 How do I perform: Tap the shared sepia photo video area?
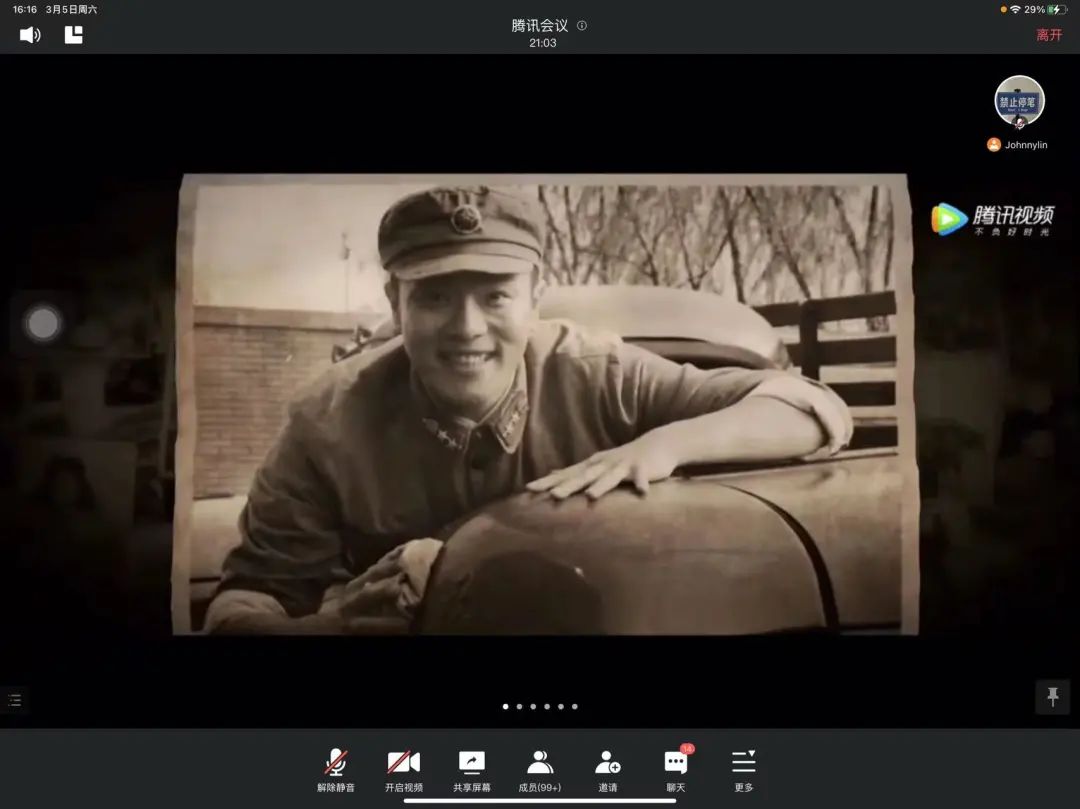tap(543, 404)
